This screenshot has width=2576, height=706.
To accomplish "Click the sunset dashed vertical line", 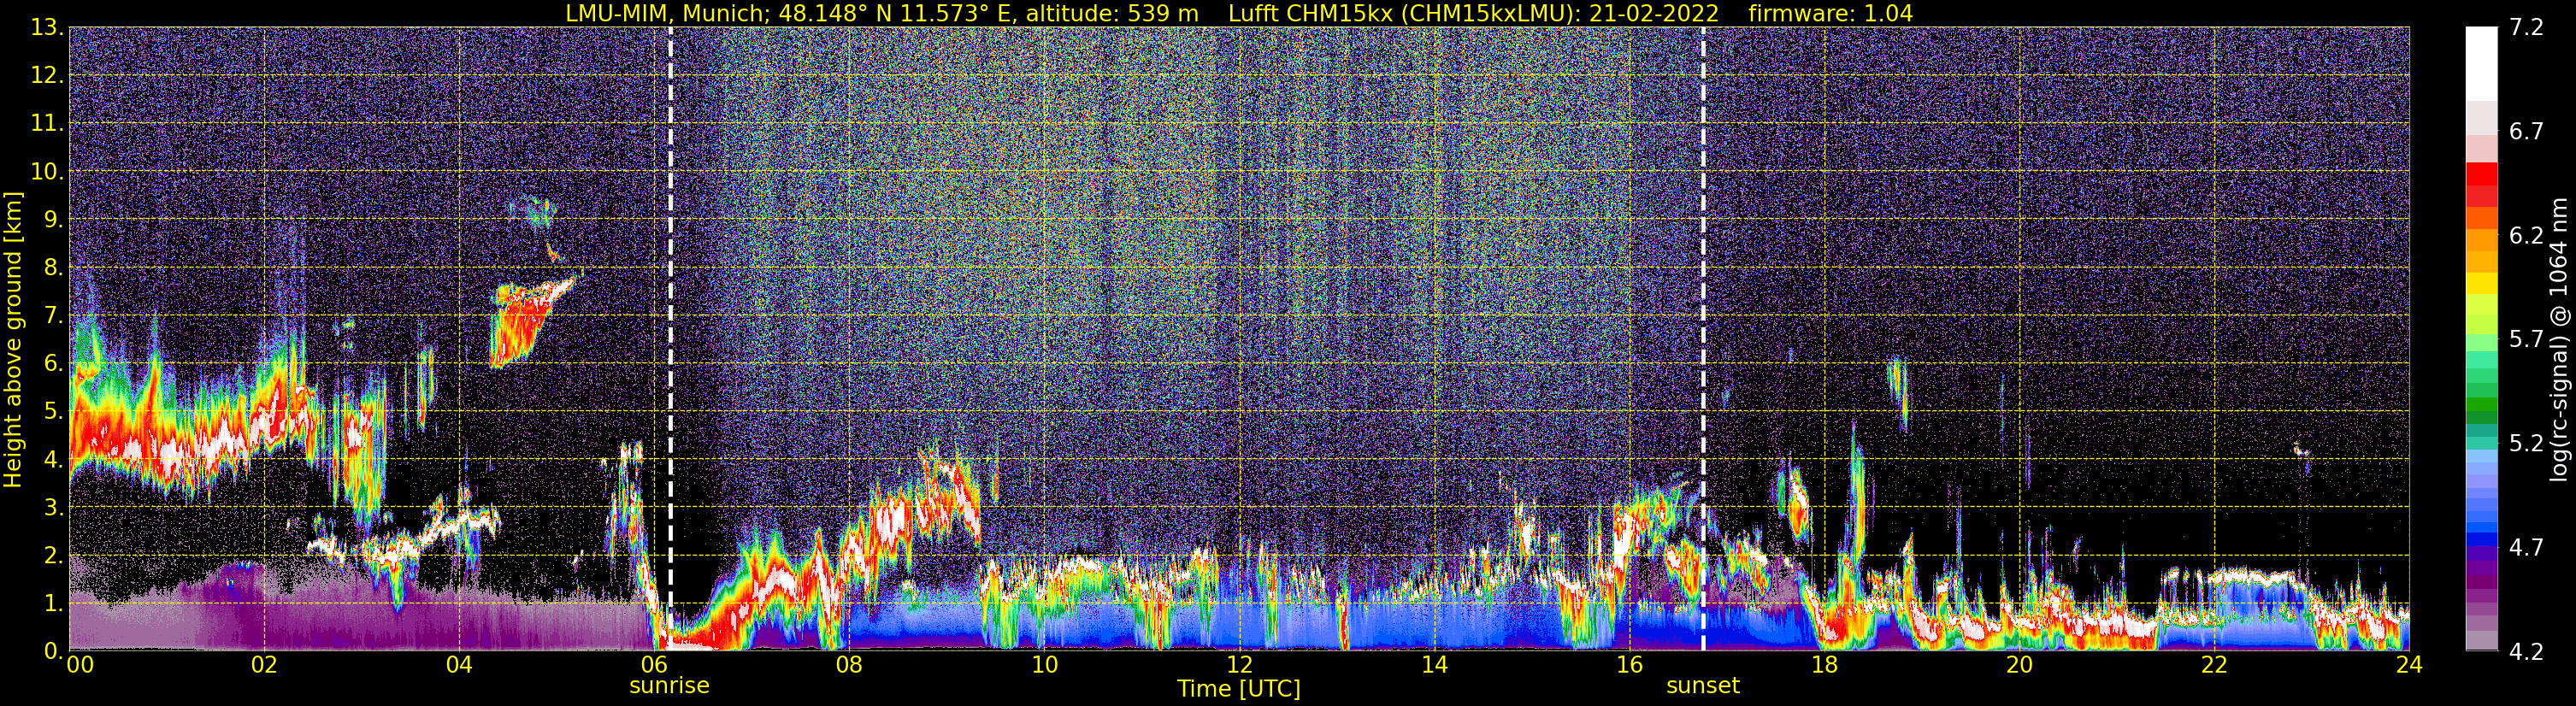I will pyautogui.click(x=1703, y=338).
